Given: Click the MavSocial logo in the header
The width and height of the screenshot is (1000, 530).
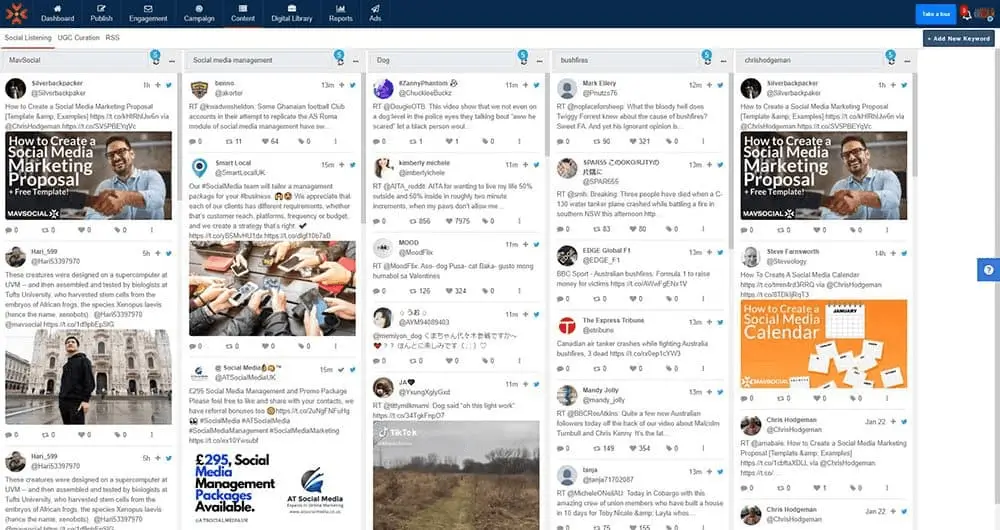Looking at the screenshot, I should click(x=16, y=13).
